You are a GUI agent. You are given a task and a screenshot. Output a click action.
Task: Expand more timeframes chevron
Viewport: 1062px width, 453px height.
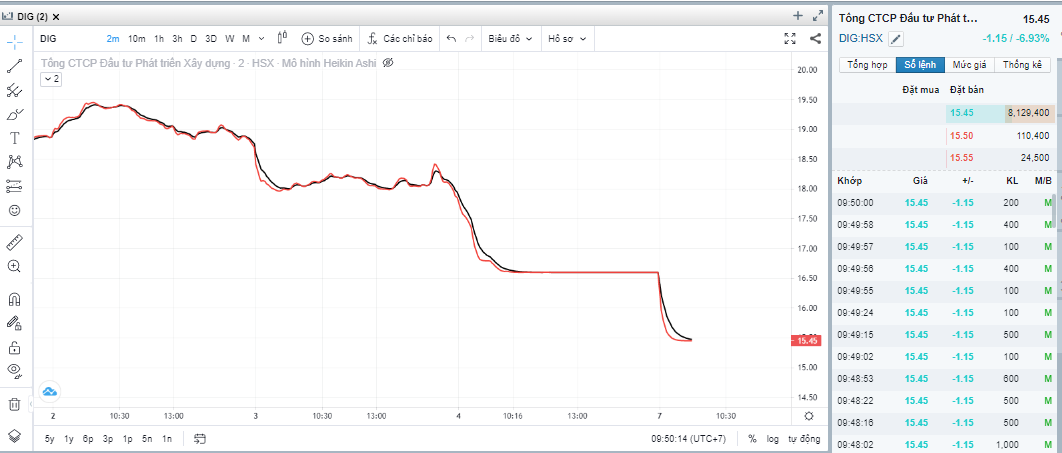click(x=261, y=39)
